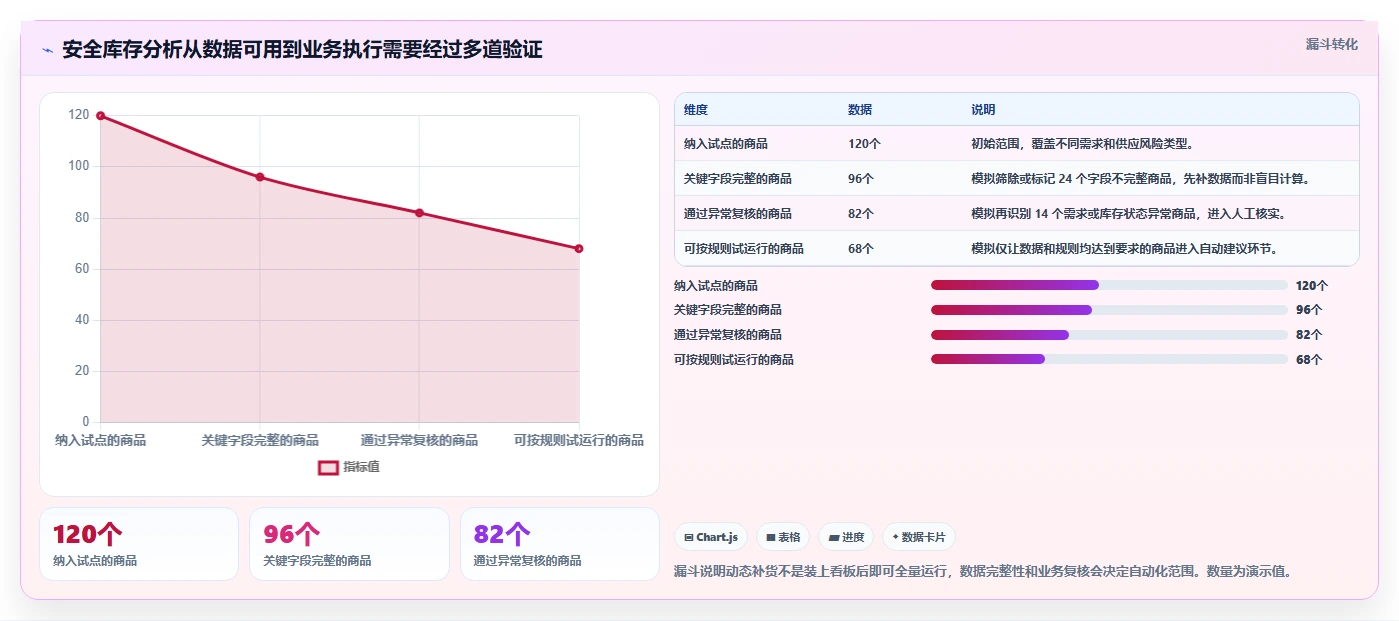This screenshot has height=621, width=1399.
Task: Click the lightning icon before the title
Action: 47,50
